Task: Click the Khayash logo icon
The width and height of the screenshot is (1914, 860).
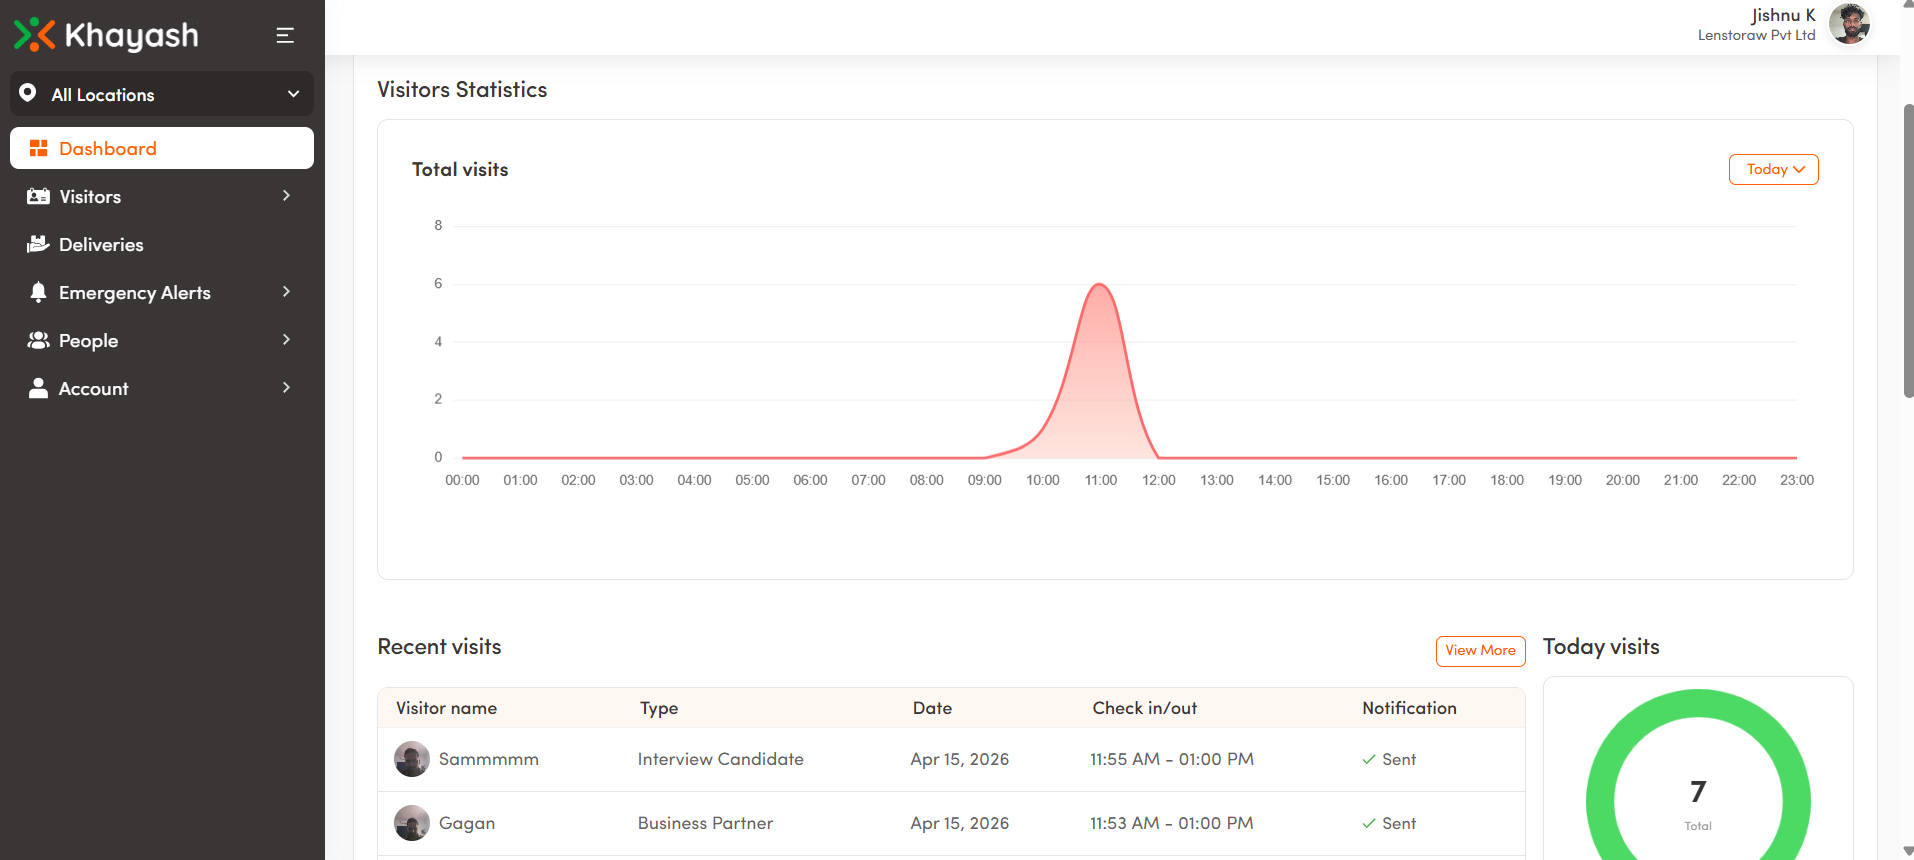Action: (34, 35)
